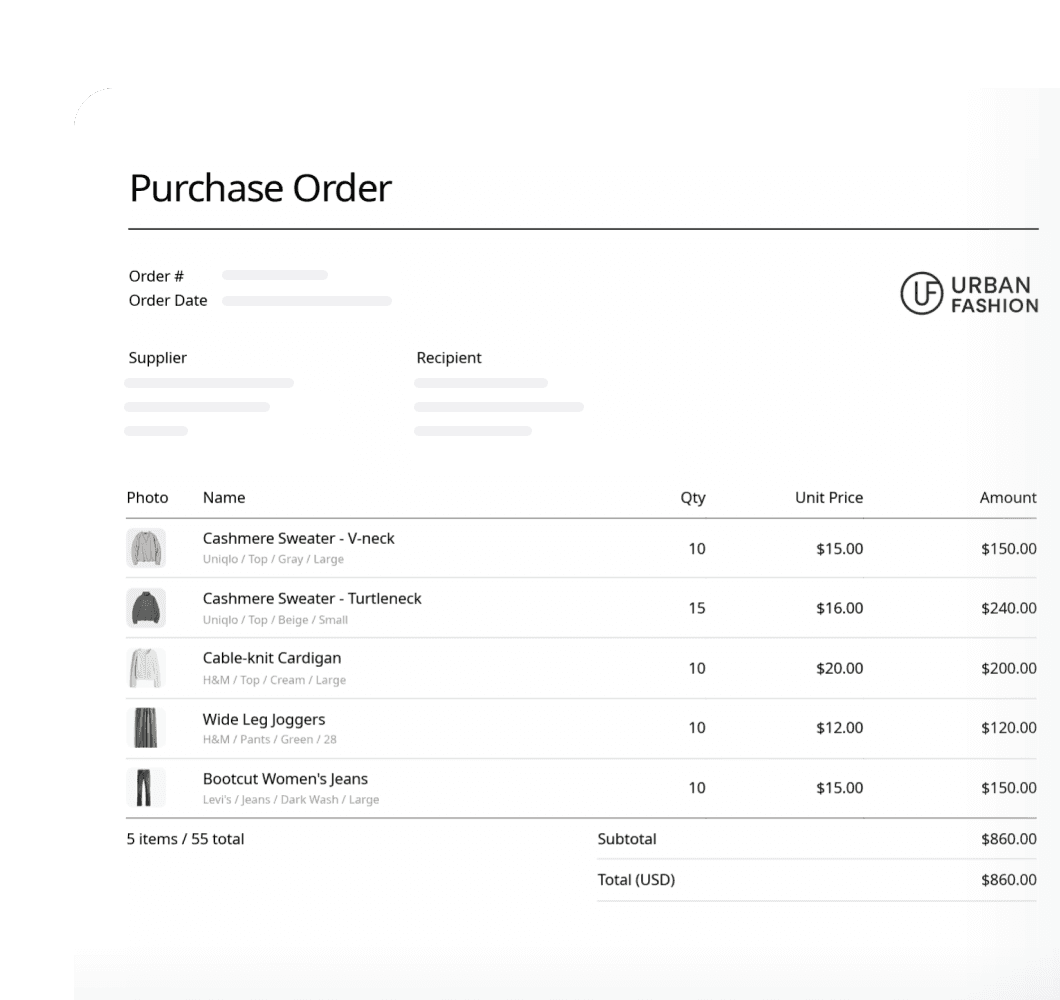Select the "Wide Leg Joggers" item name
This screenshot has height=1000, width=1060.
[264, 719]
